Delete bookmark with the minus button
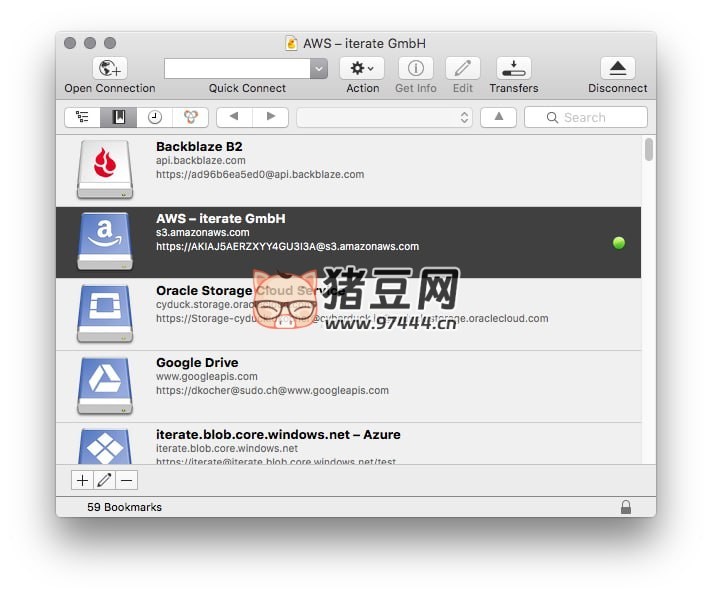Screen dimensions: 712x597 [126, 480]
